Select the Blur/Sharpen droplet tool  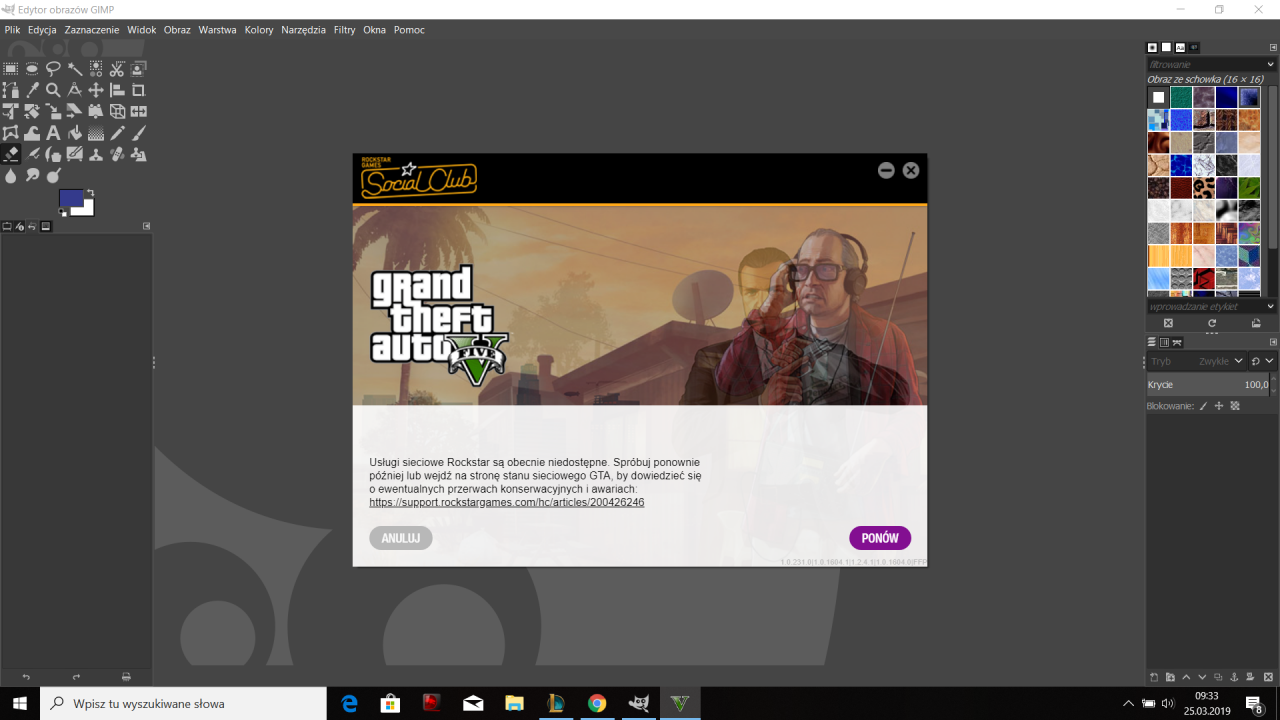[10, 176]
